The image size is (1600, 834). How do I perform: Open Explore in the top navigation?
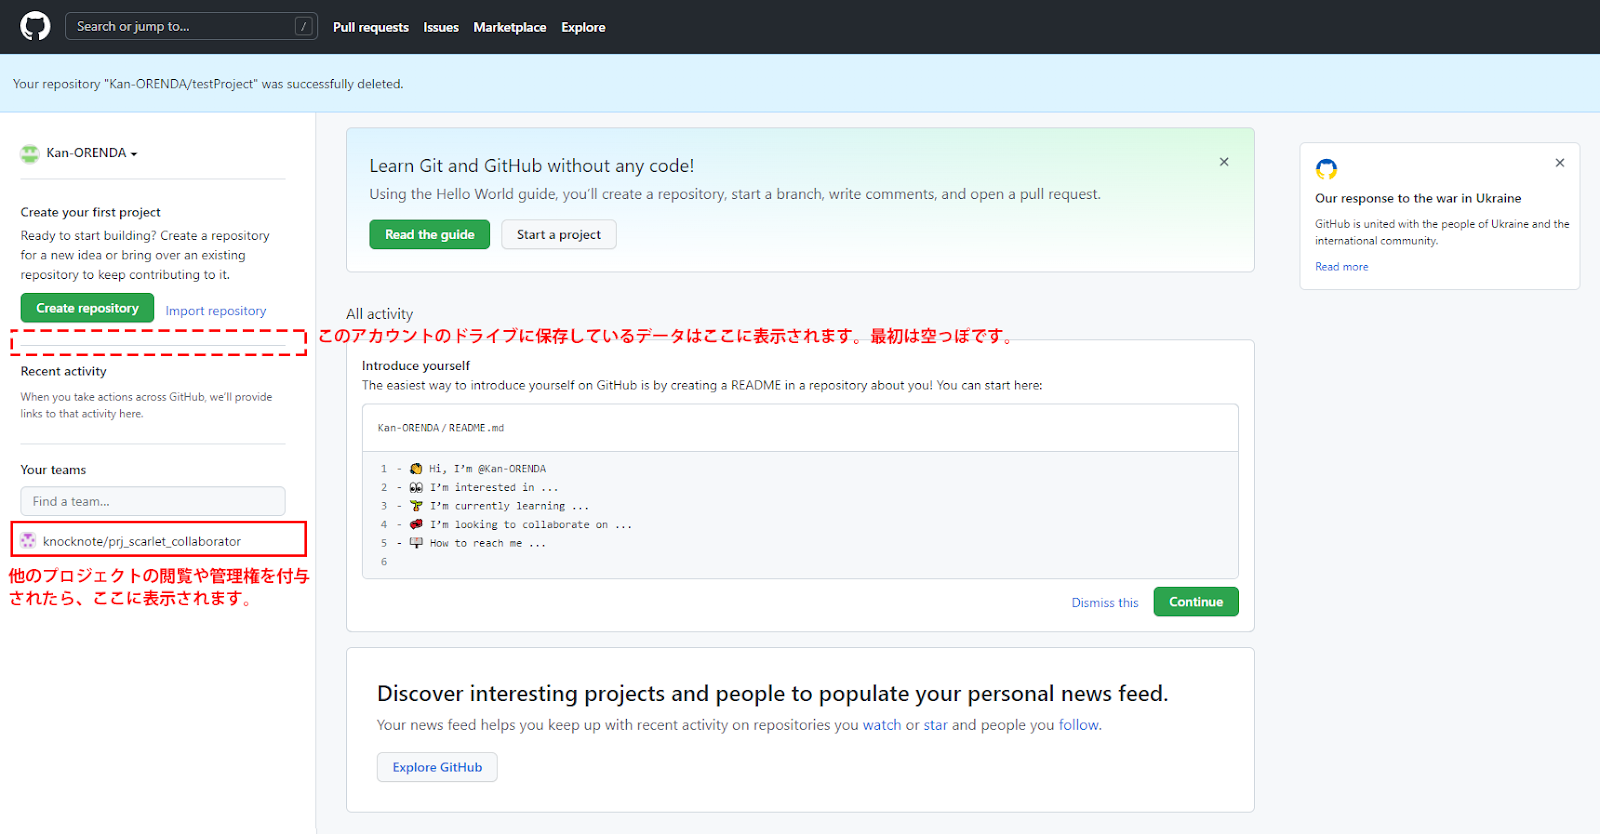(x=583, y=27)
